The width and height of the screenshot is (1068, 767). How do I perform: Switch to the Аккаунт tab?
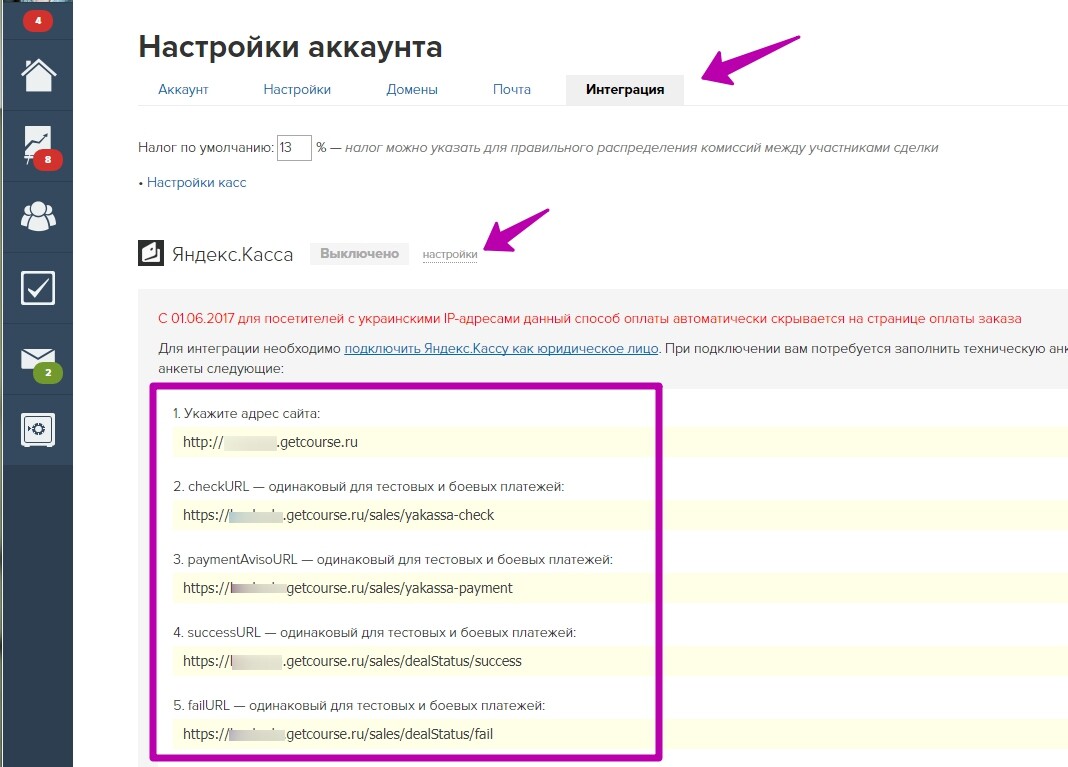183,89
